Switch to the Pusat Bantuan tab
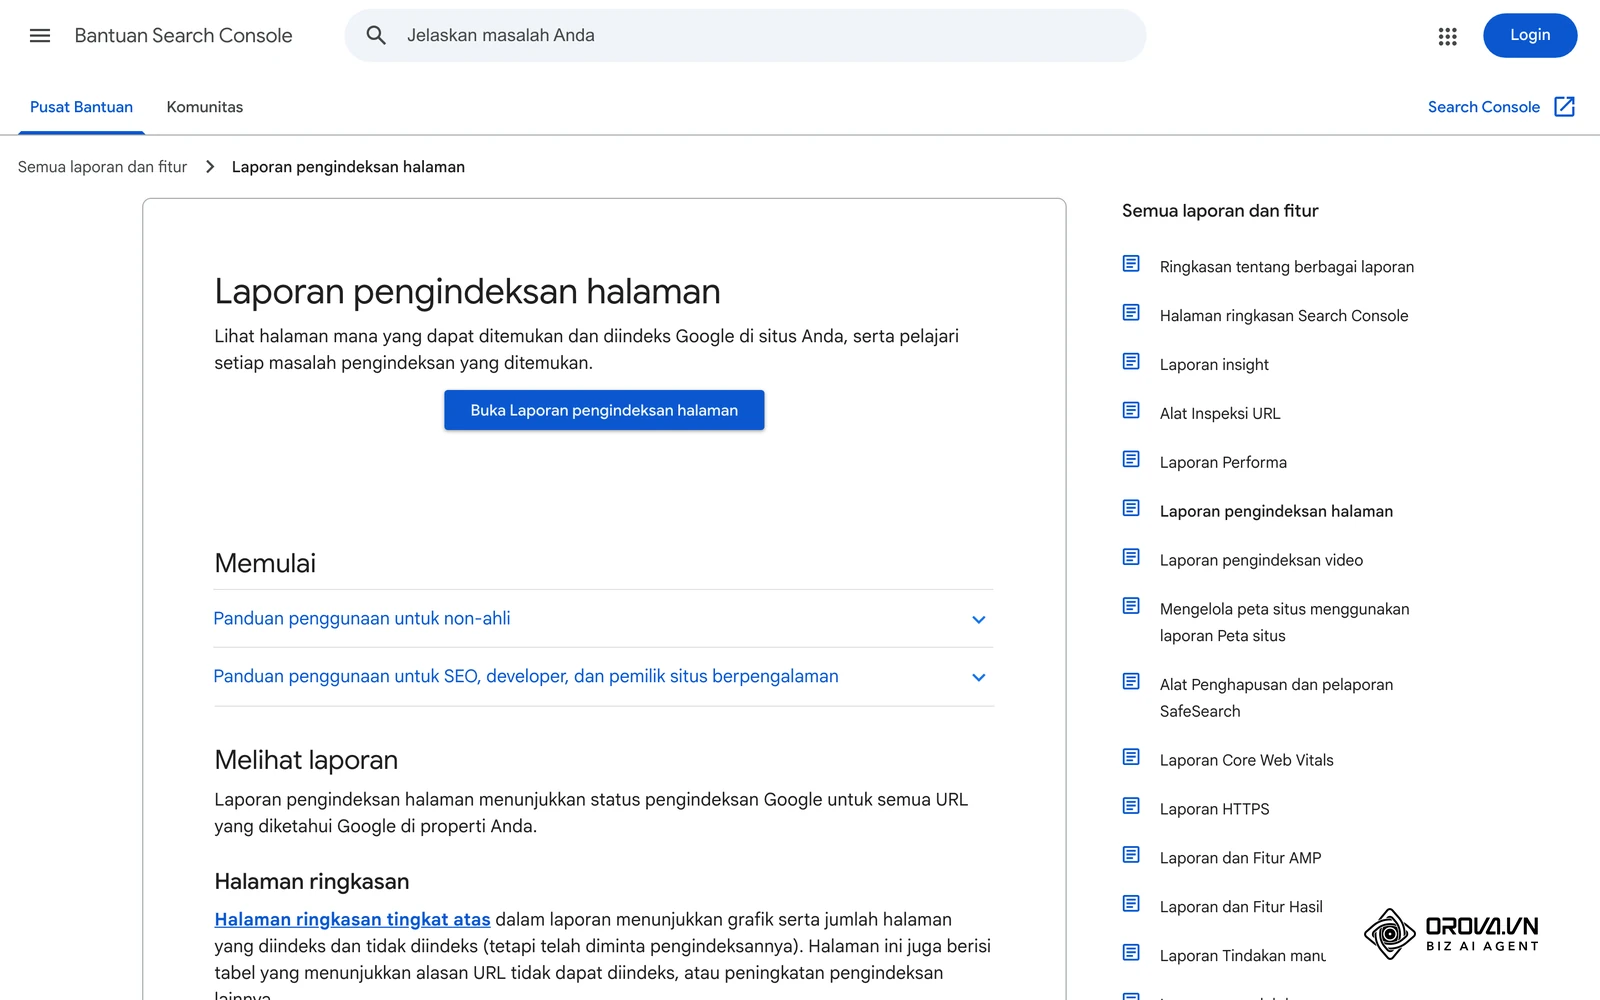This screenshot has width=1600, height=1000. coord(82,107)
